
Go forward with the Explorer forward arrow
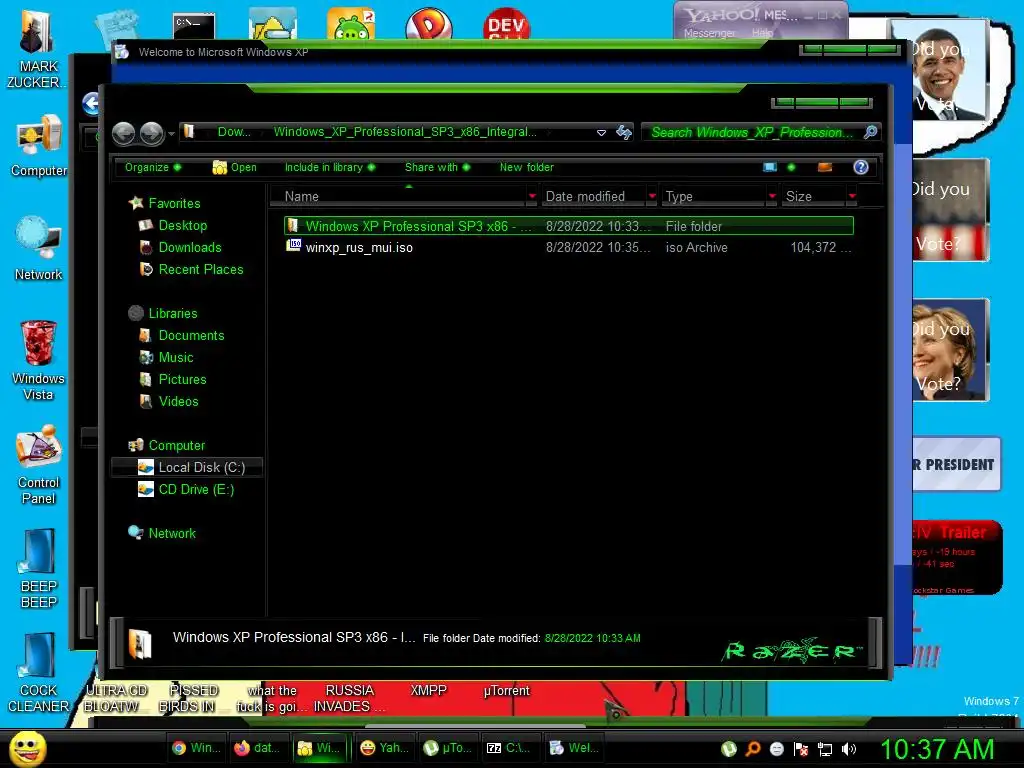pyautogui.click(x=152, y=133)
